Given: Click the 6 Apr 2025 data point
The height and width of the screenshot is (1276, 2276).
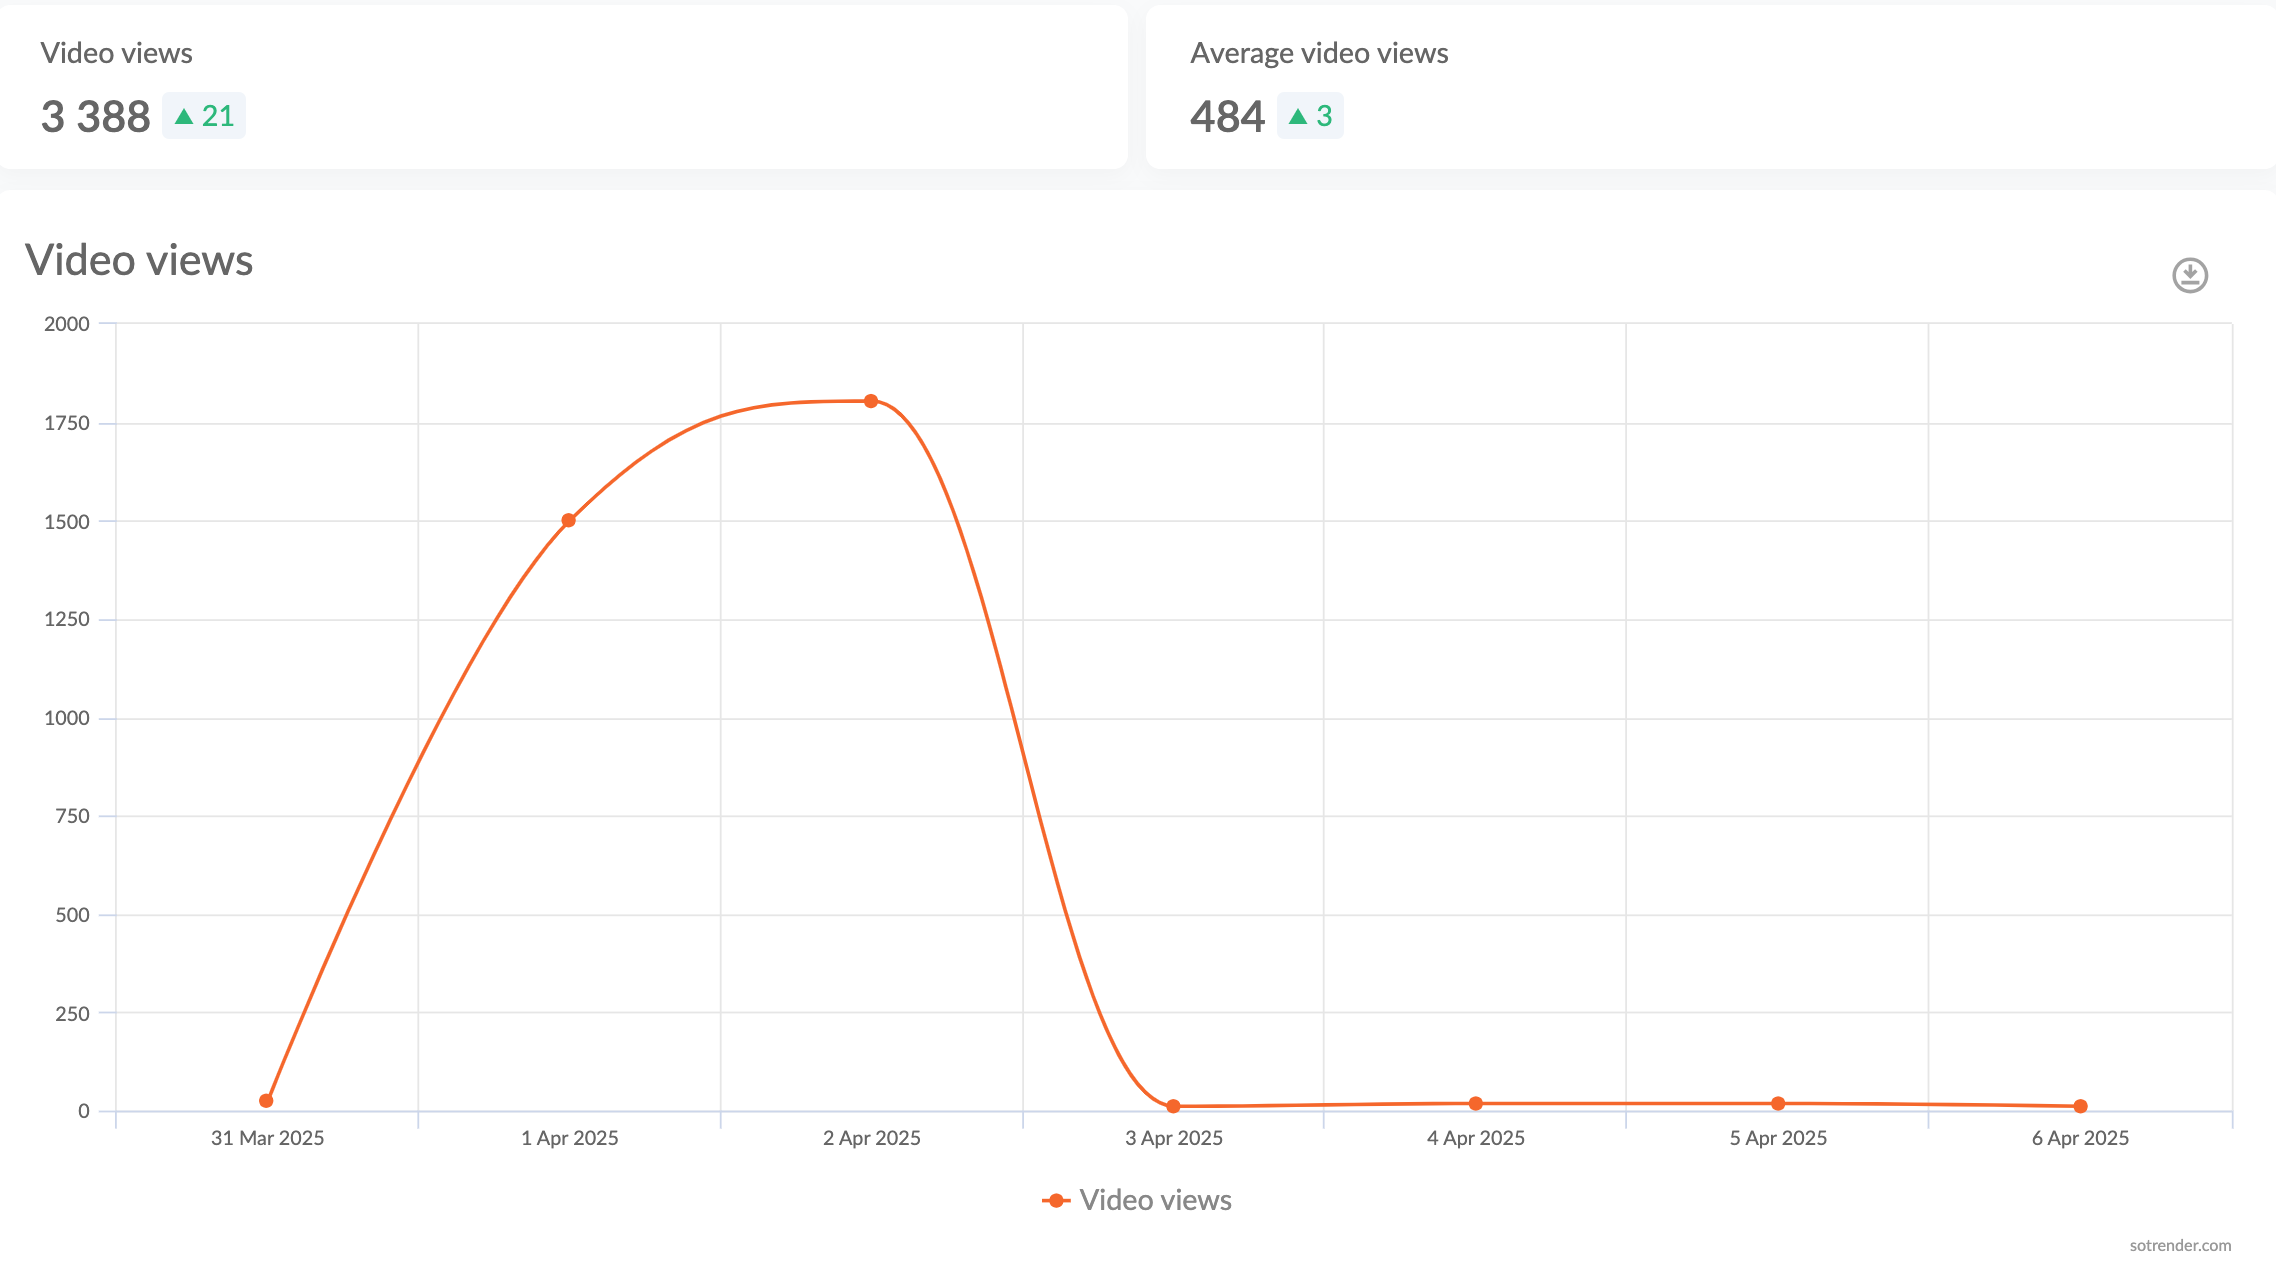Looking at the screenshot, I should coord(2080,1106).
